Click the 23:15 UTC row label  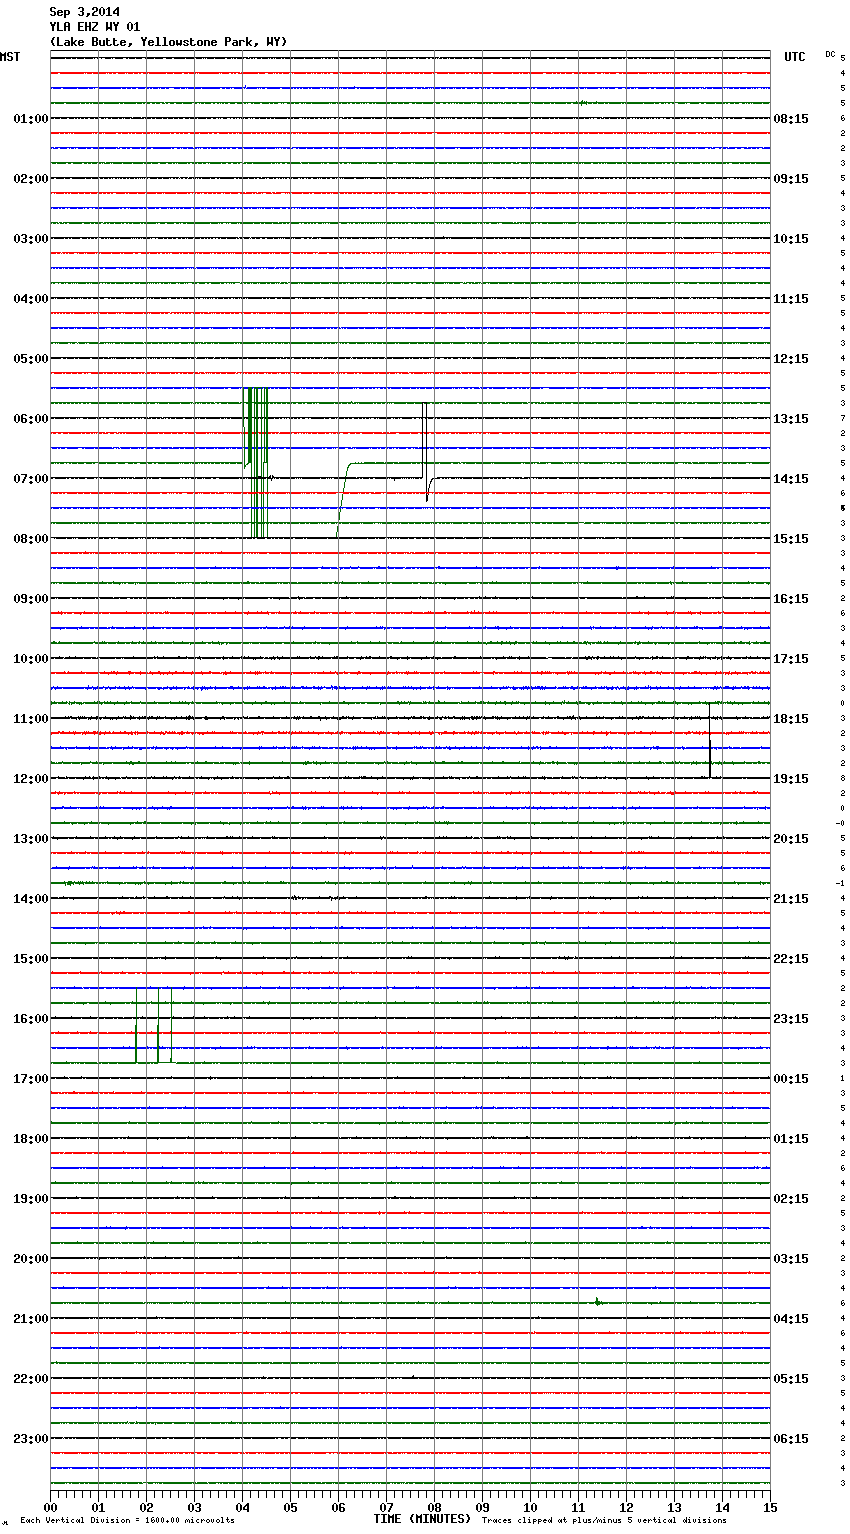point(791,1019)
